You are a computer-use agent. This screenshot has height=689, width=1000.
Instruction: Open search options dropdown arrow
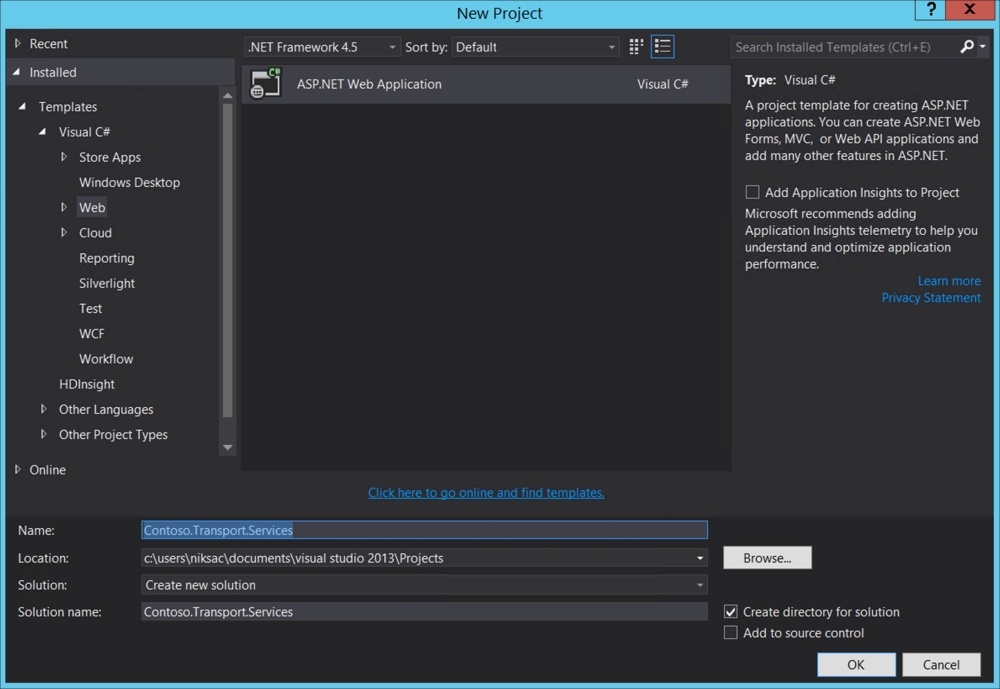(983, 47)
